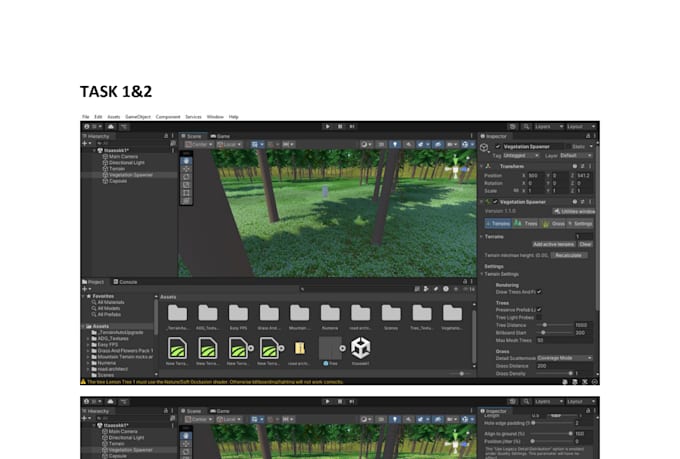Open the Numena folder in the Assets grid
This screenshot has width=680, height=459.
tap(330, 313)
